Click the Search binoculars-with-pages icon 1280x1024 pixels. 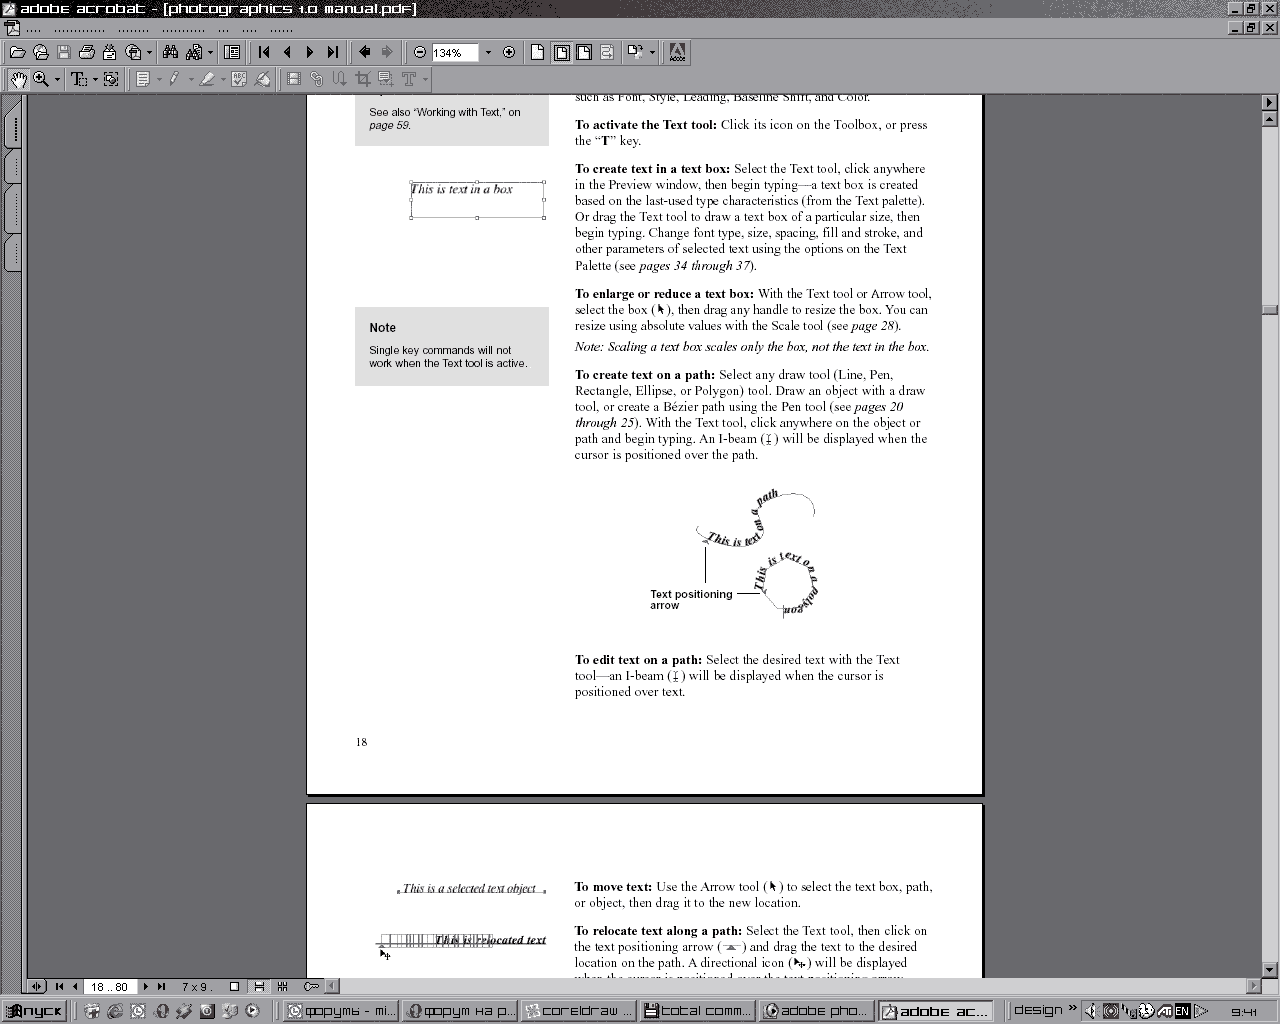(x=194, y=52)
